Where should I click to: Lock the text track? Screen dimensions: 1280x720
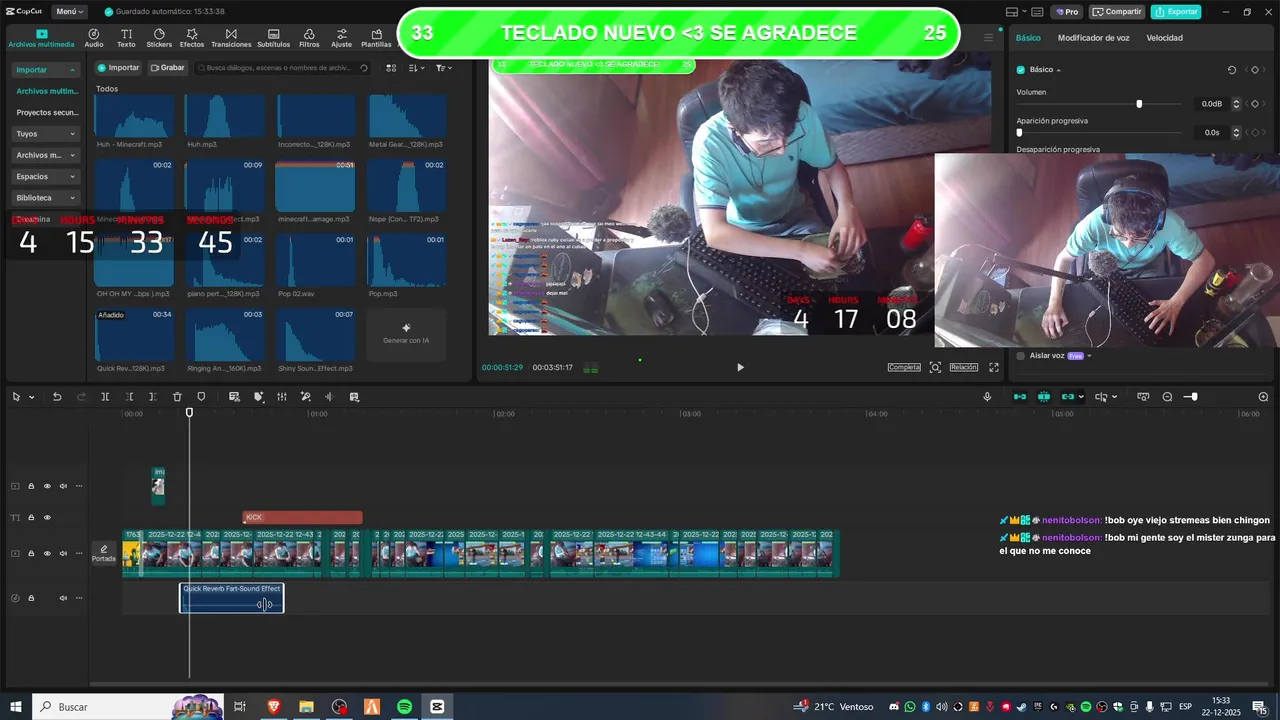coord(31,517)
